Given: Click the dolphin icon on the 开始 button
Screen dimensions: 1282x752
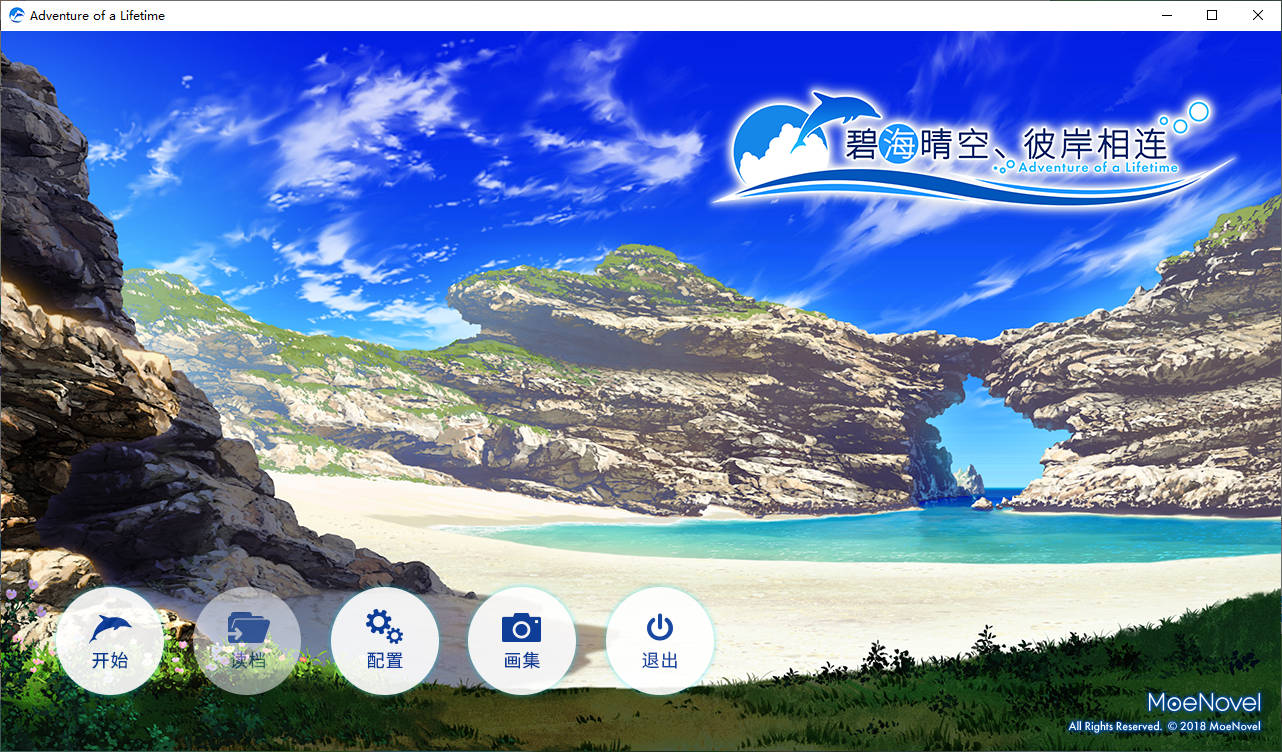Looking at the screenshot, I should click(110, 628).
